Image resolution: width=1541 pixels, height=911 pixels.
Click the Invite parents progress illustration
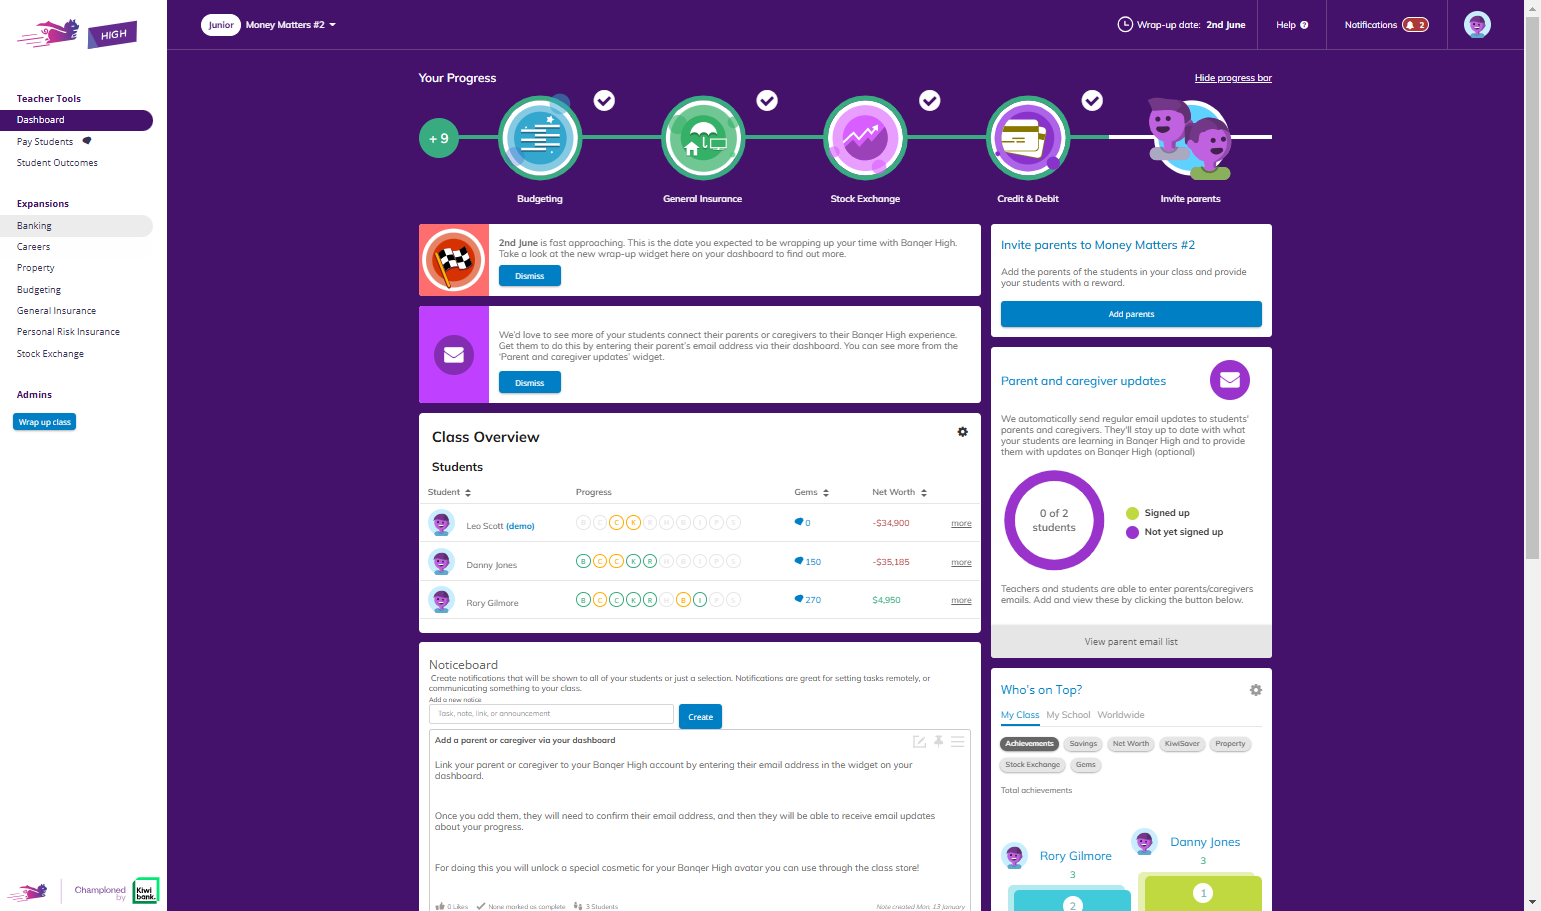click(1190, 138)
